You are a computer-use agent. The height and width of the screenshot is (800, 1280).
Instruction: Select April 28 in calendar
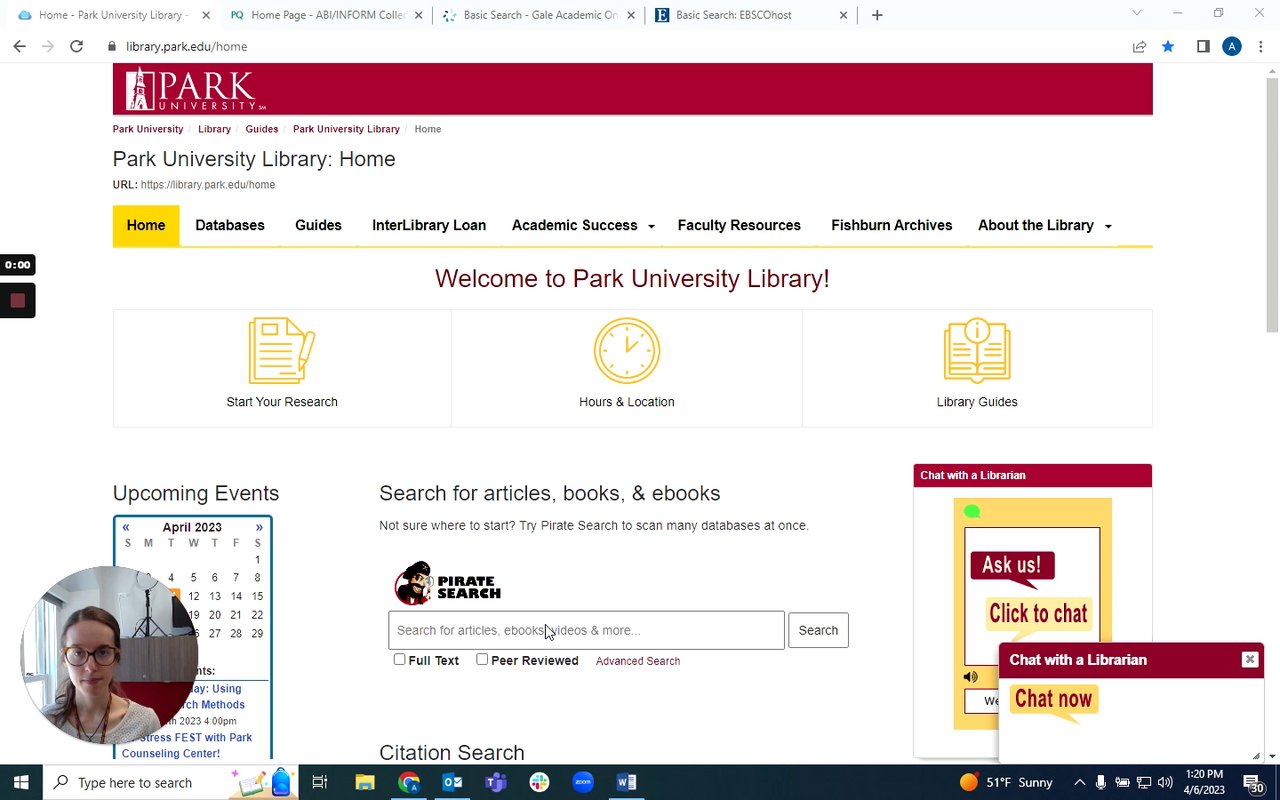point(236,633)
